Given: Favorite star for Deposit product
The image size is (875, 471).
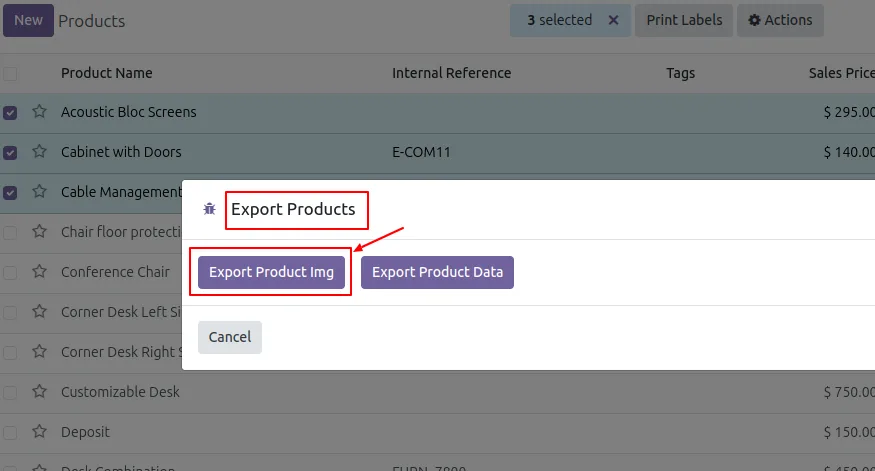Looking at the screenshot, I should coord(39,431).
